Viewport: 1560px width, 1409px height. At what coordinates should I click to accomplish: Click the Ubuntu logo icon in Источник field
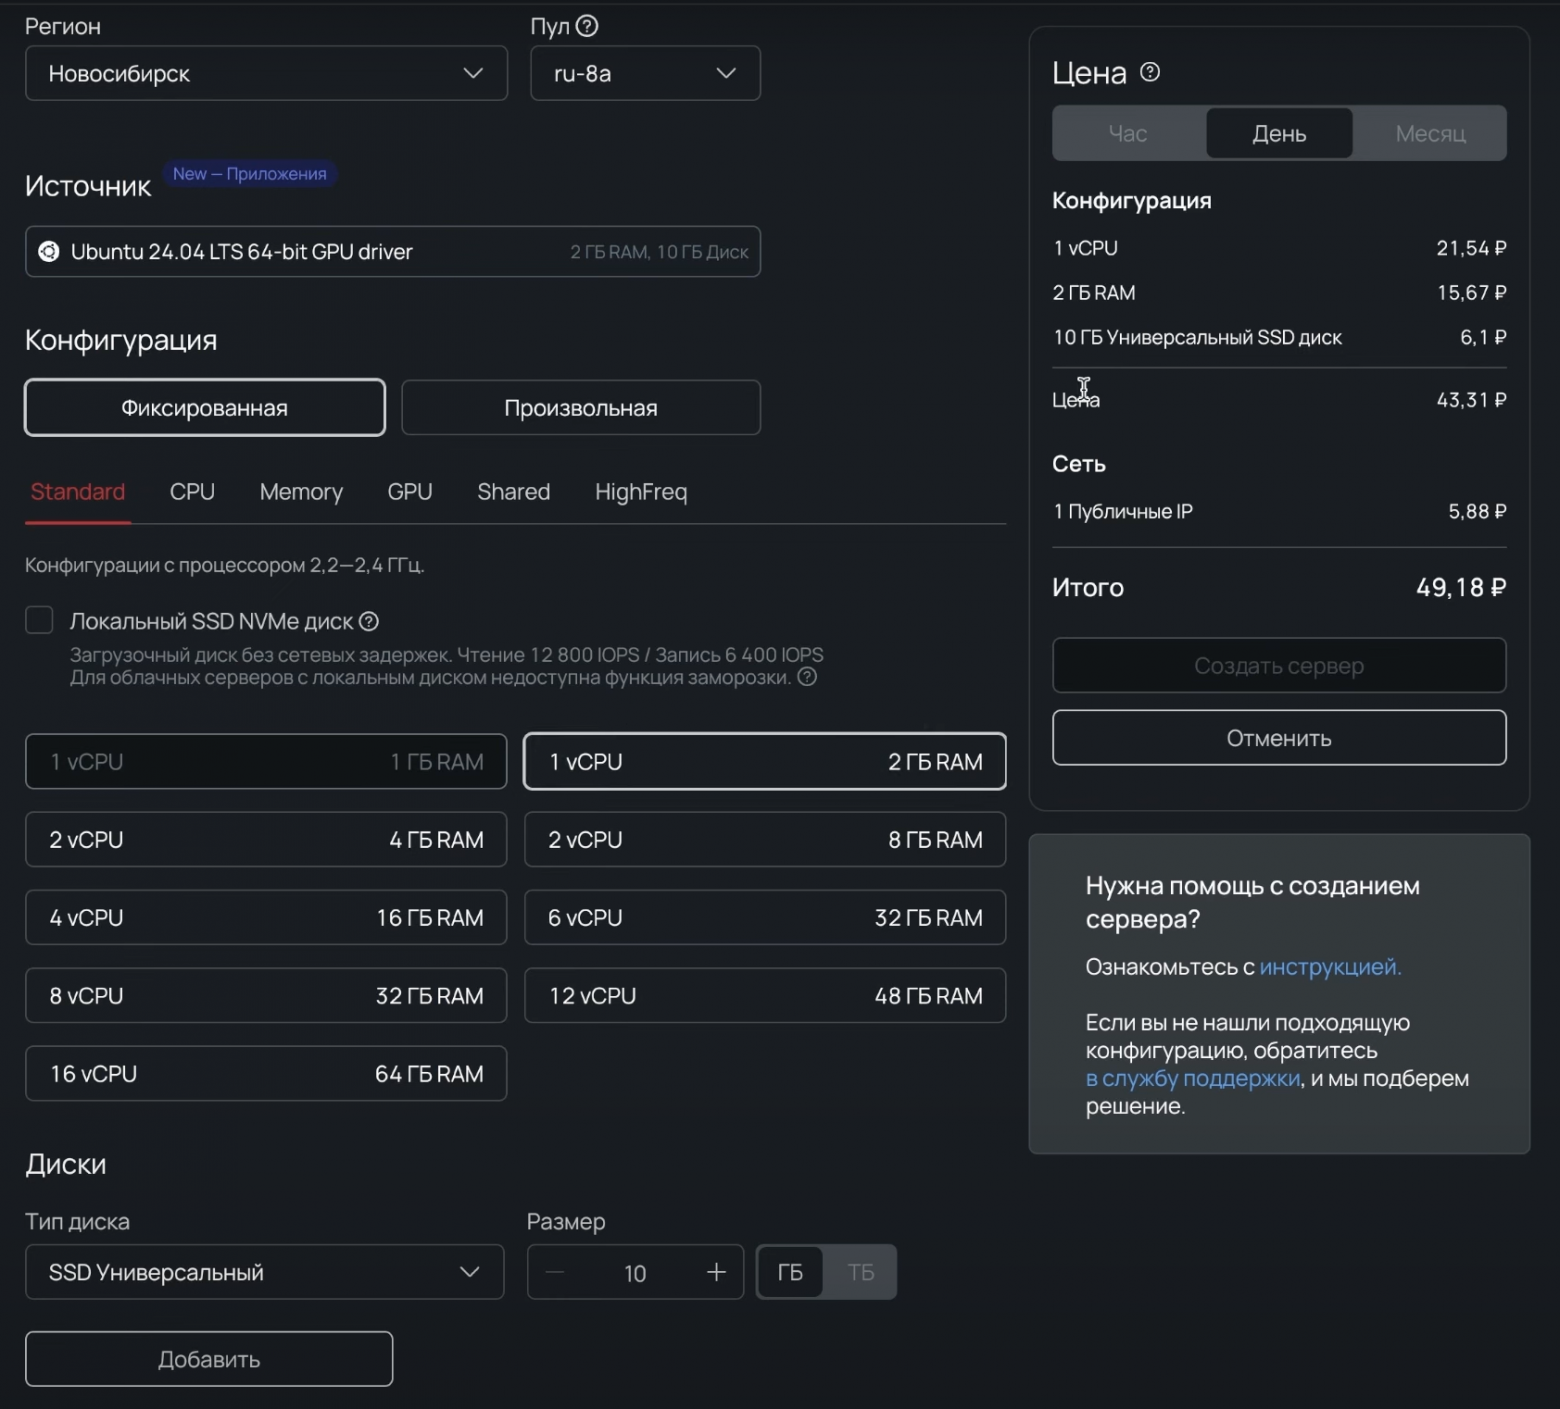tap(48, 252)
